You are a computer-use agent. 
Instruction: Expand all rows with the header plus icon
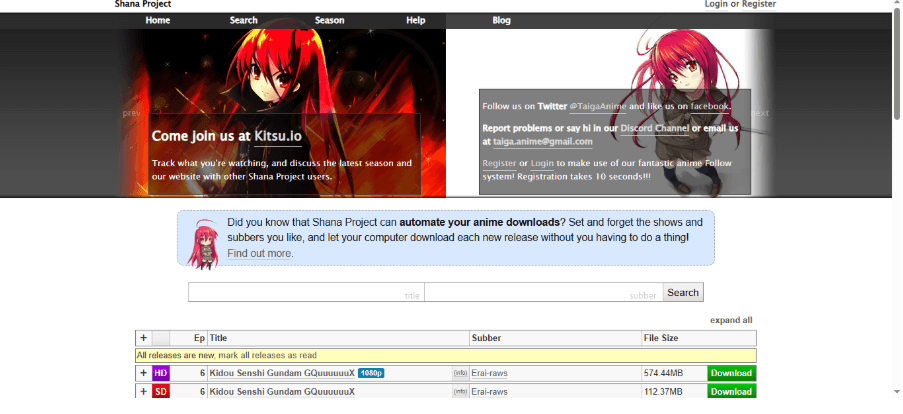click(x=143, y=338)
